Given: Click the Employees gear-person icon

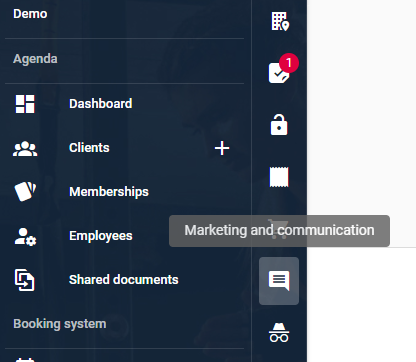Looking at the screenshot, I should click(x=25, y=237).
